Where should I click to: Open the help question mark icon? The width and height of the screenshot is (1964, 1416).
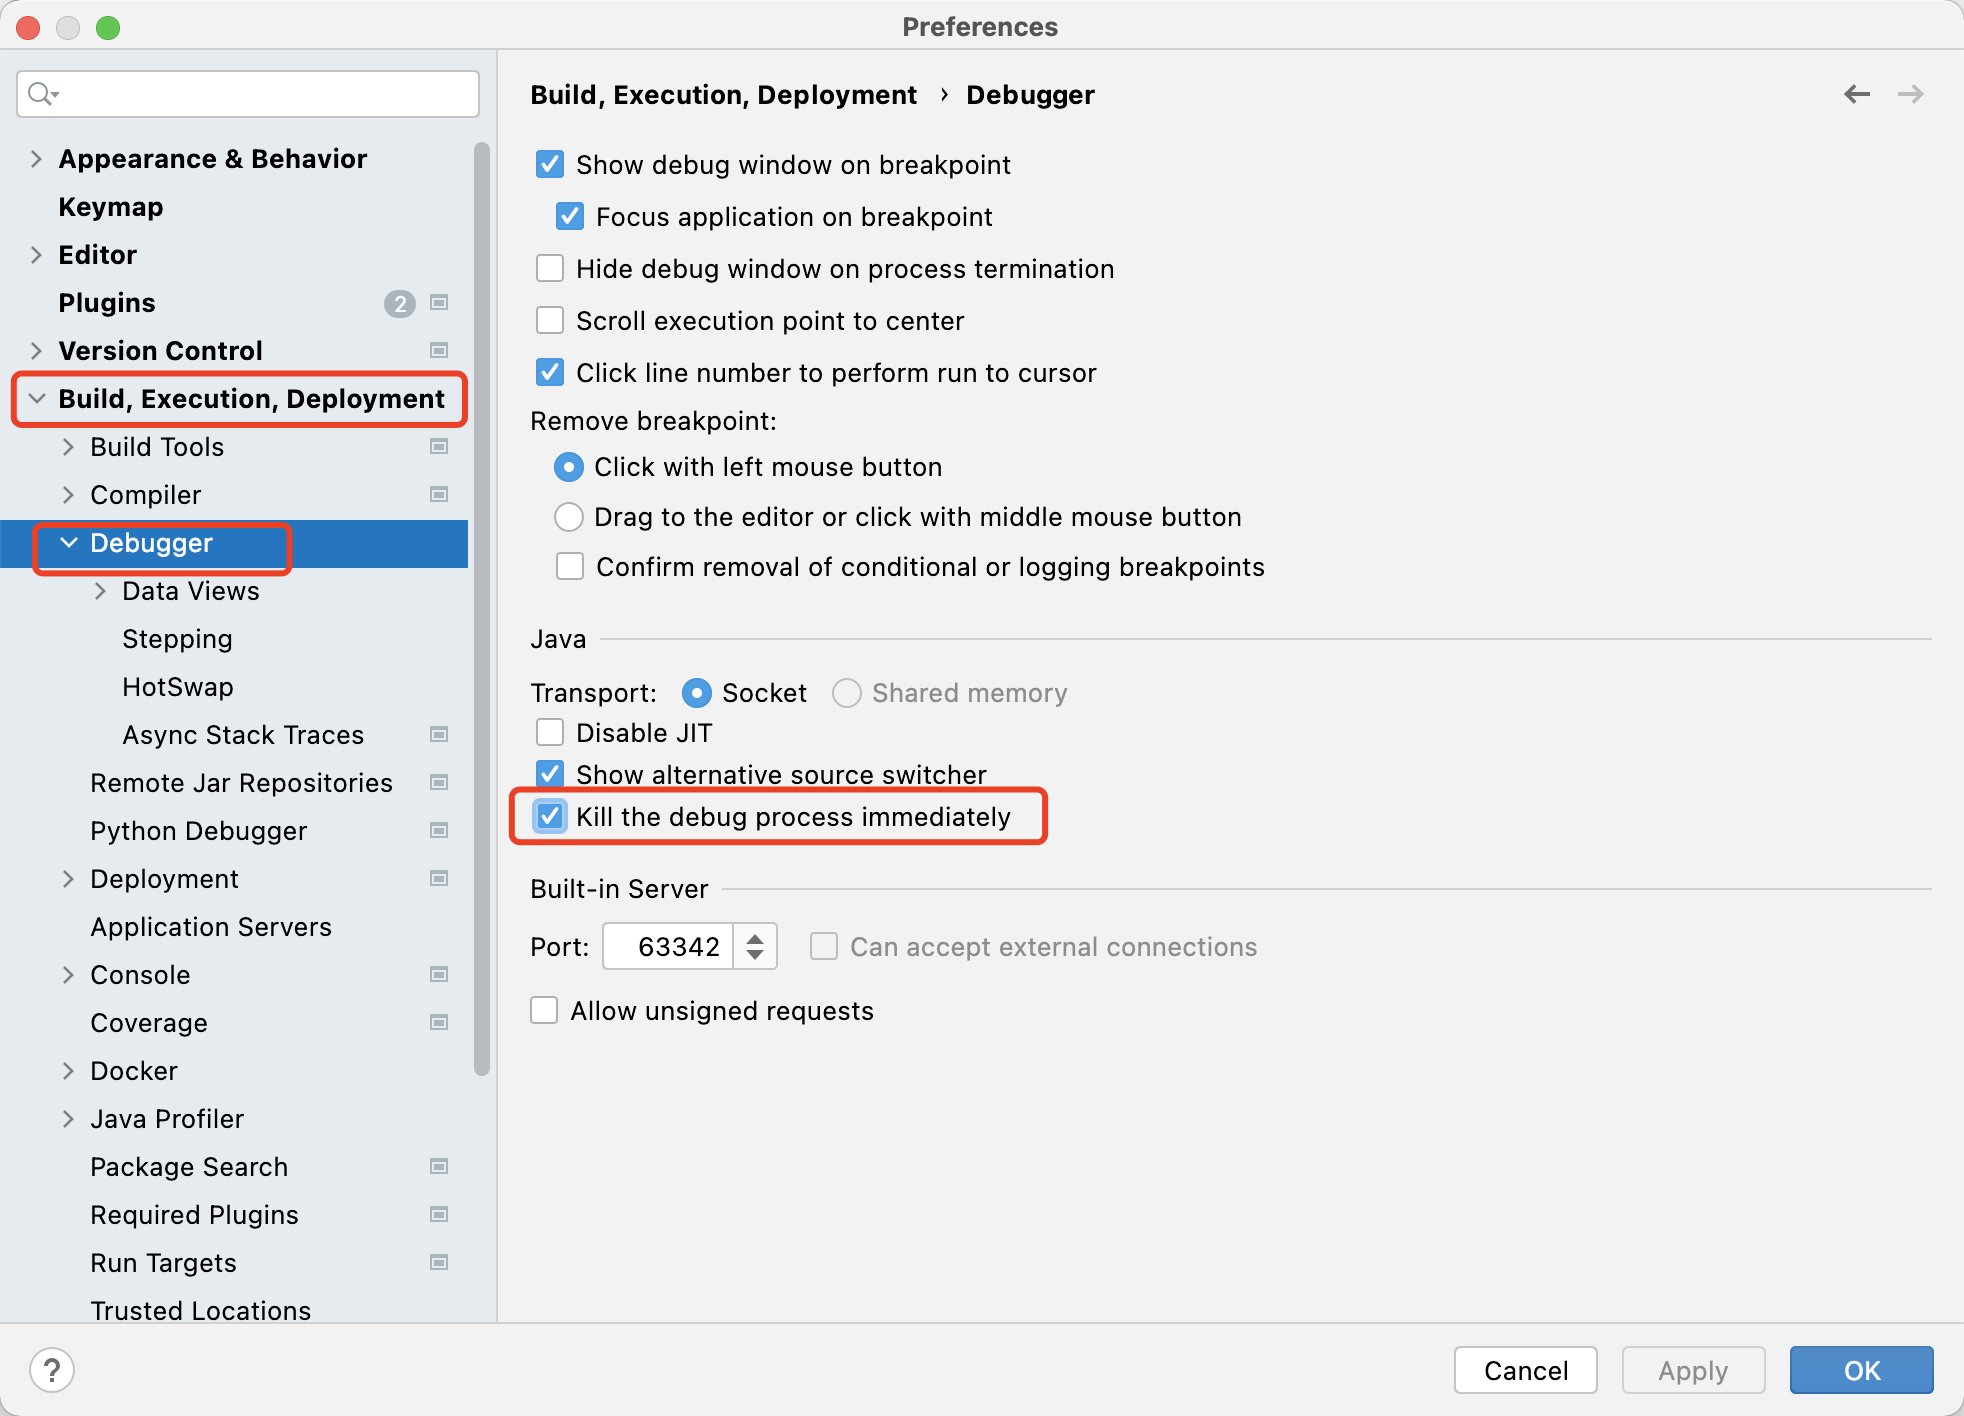[53, 1370]
